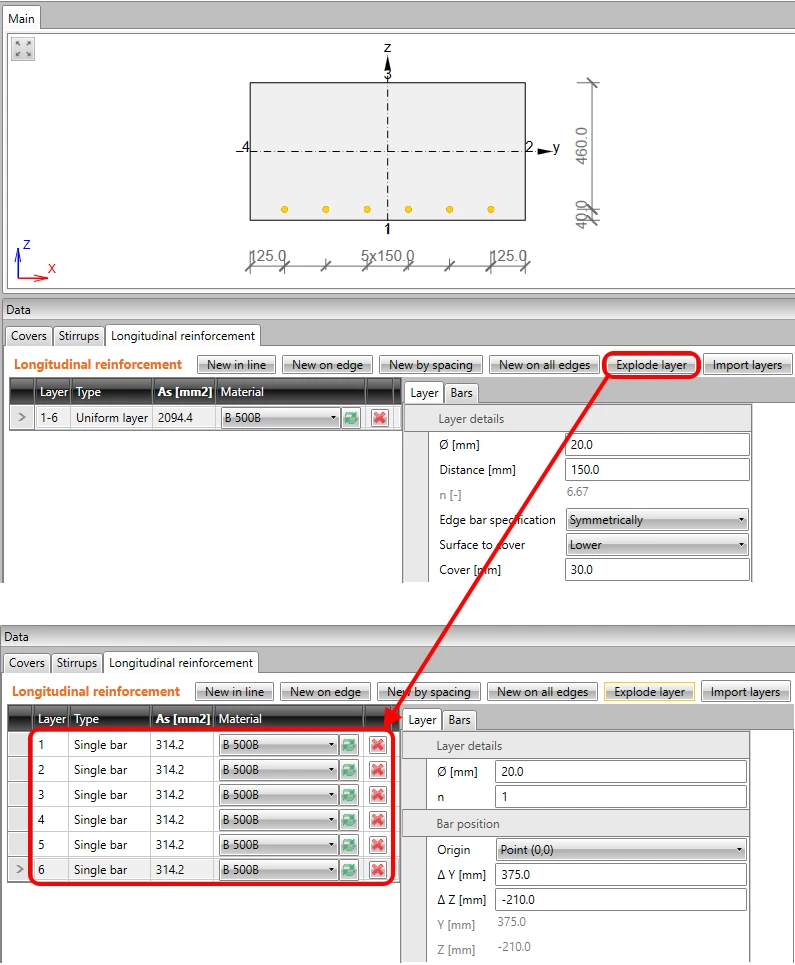Viewport: 795px width, 965px height.
Task: Click the Distance [mm] input field
Action: [657, 470]
